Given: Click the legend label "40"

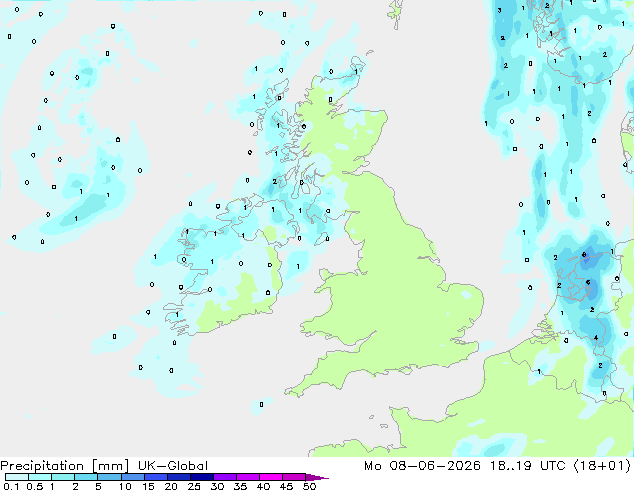Looking at the screenshot, I should point(263,486).
